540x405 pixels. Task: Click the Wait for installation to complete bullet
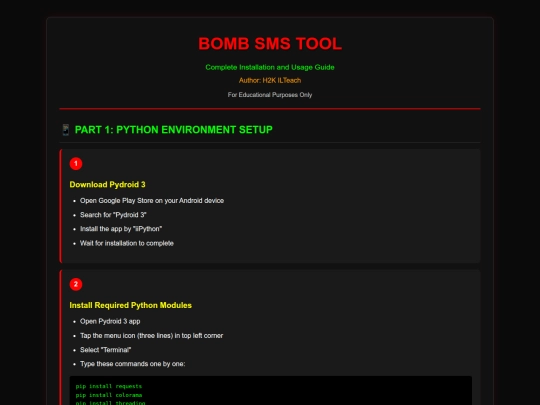click(x=127, y=243)
